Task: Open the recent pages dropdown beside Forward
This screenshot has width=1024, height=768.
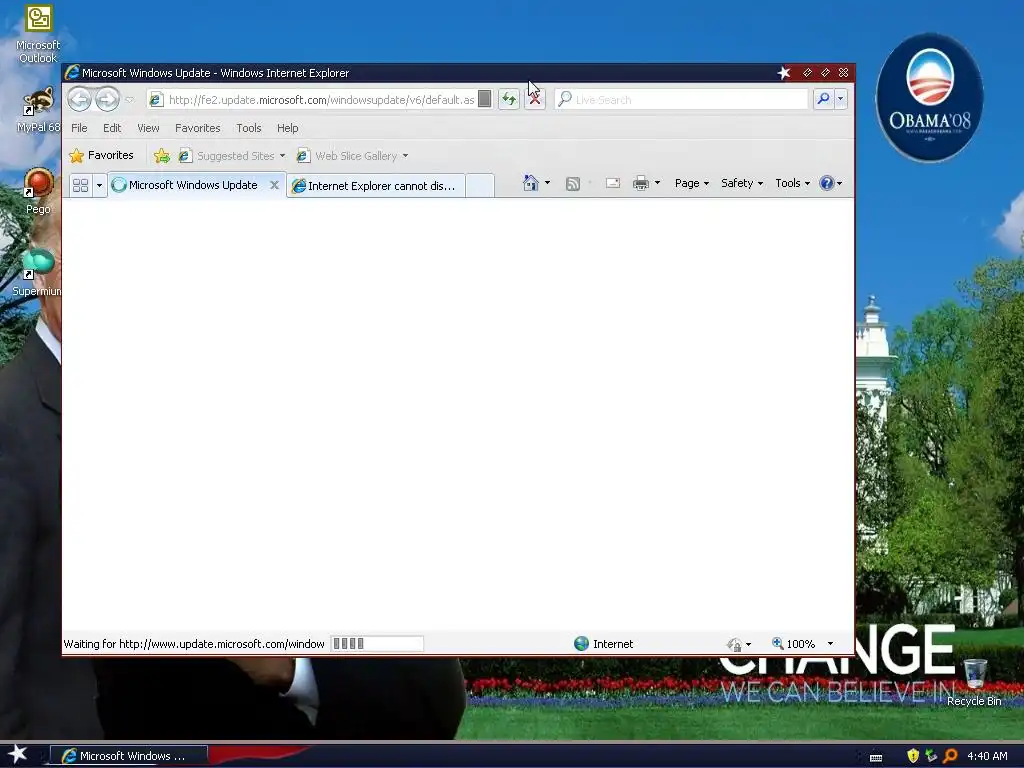Action: (x=129, y=100)
